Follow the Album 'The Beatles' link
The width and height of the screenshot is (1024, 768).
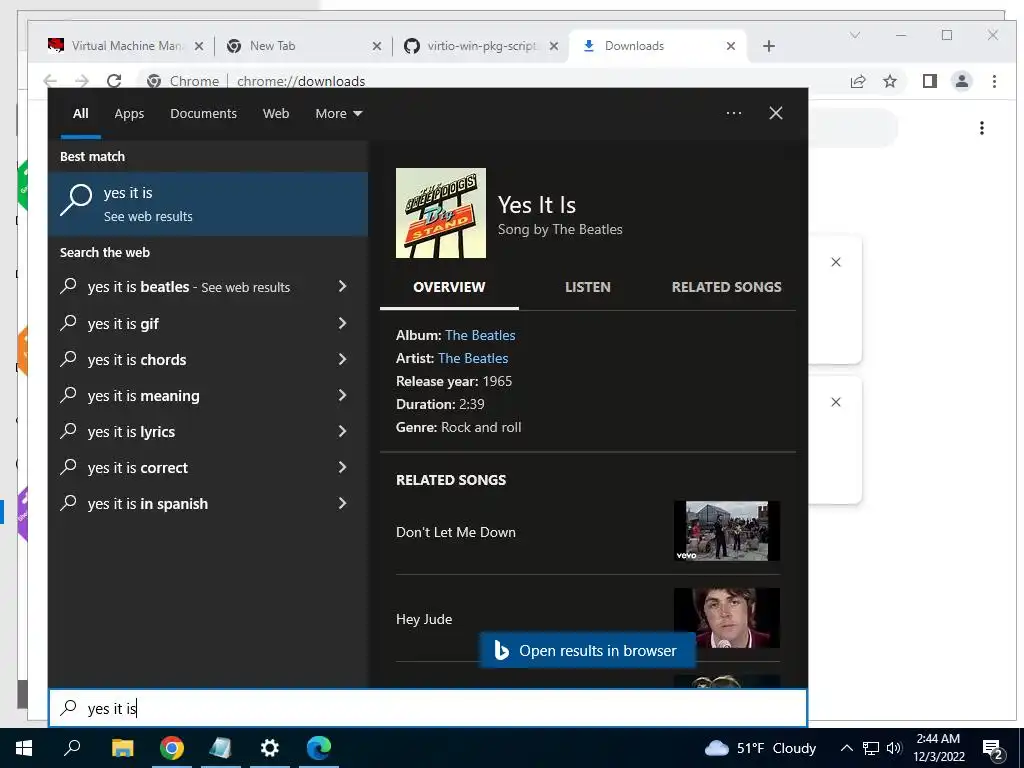(x=480, y=335)
